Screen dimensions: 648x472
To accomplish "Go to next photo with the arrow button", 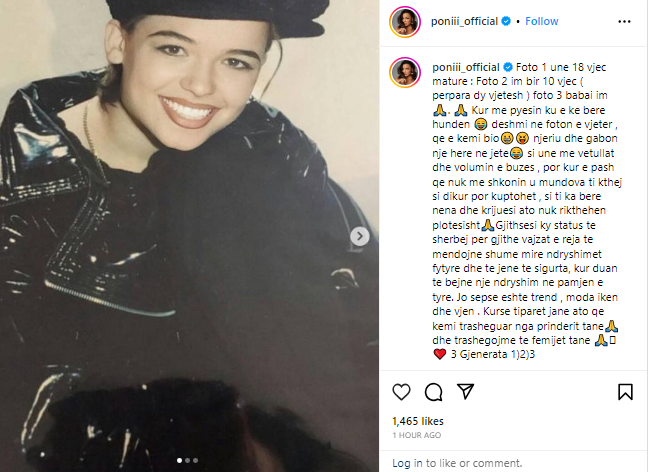I will (360, 236).
